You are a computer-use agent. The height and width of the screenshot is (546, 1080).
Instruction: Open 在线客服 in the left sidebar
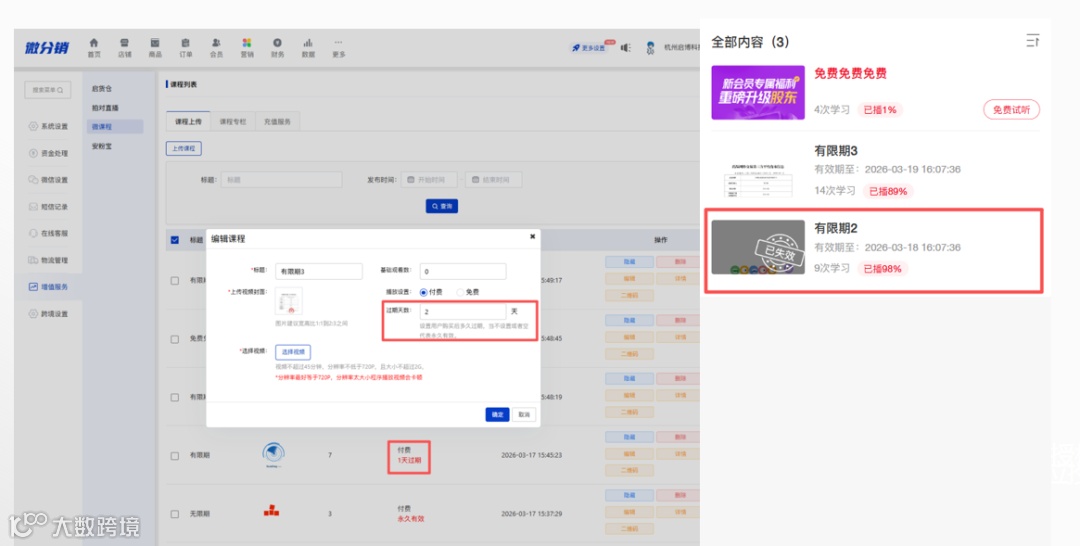tap(48, 233)
